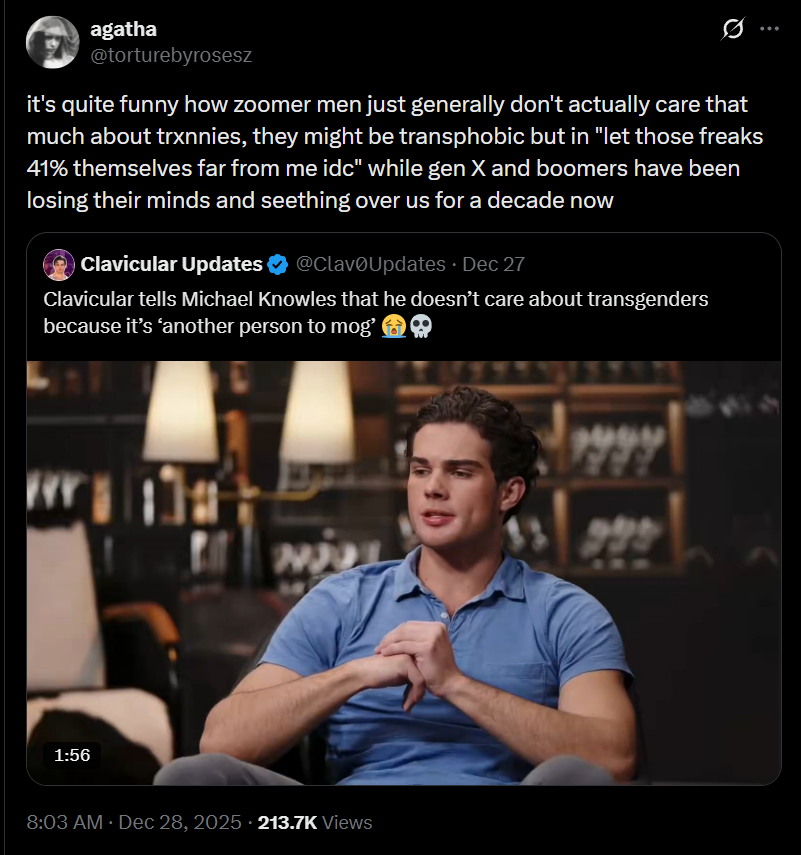Open the 8:03 AM Dec 28, 2025 timestamp

tap(134, 822)
